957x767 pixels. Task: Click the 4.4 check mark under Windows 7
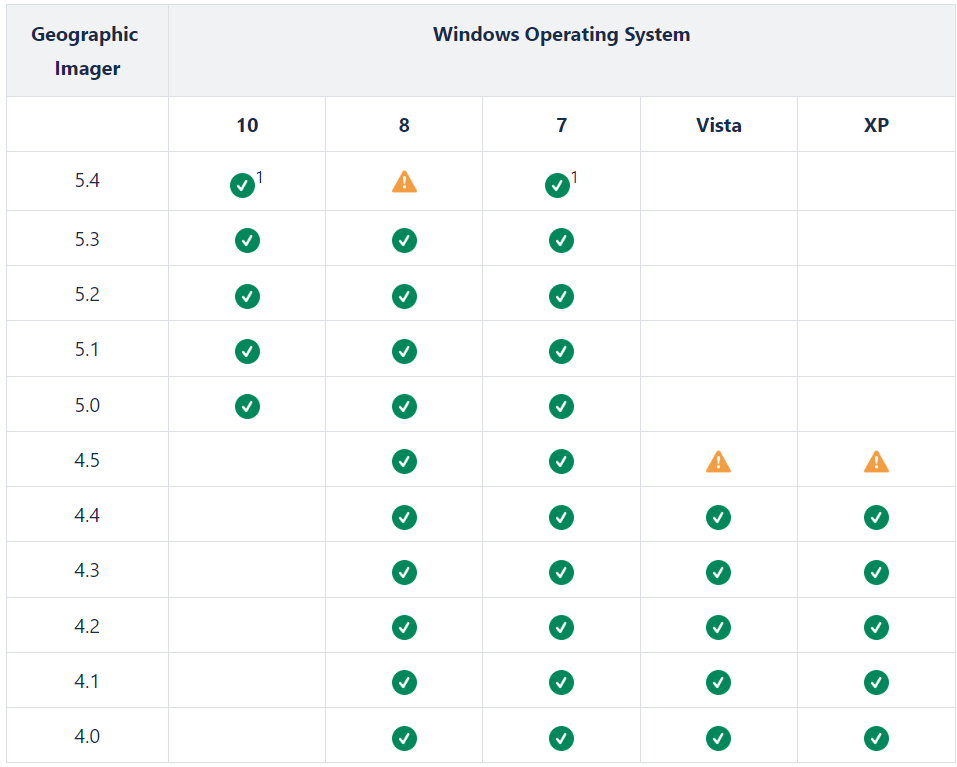pos(561,517)
